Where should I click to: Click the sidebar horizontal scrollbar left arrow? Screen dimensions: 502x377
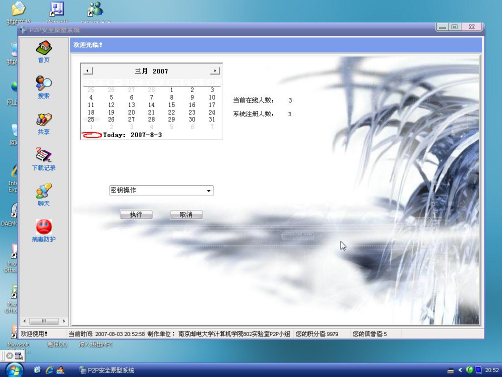pyautogui.click(x=24, y=321)
